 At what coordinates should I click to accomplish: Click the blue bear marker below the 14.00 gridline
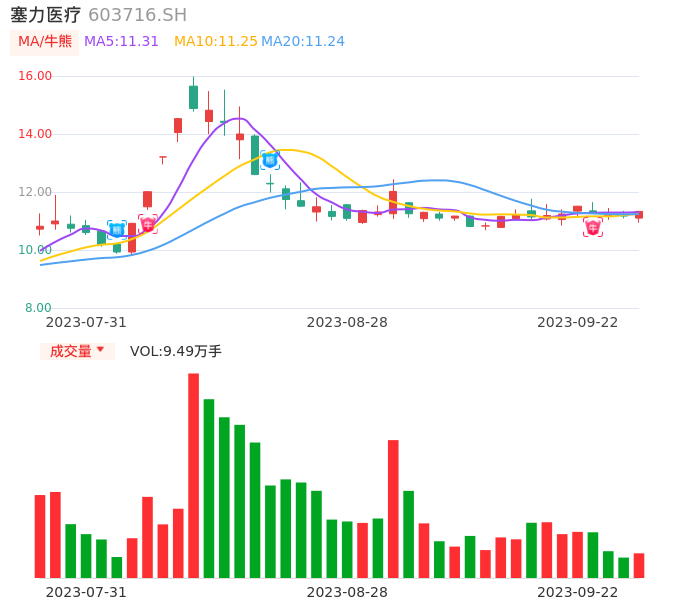tap(269, 160)
